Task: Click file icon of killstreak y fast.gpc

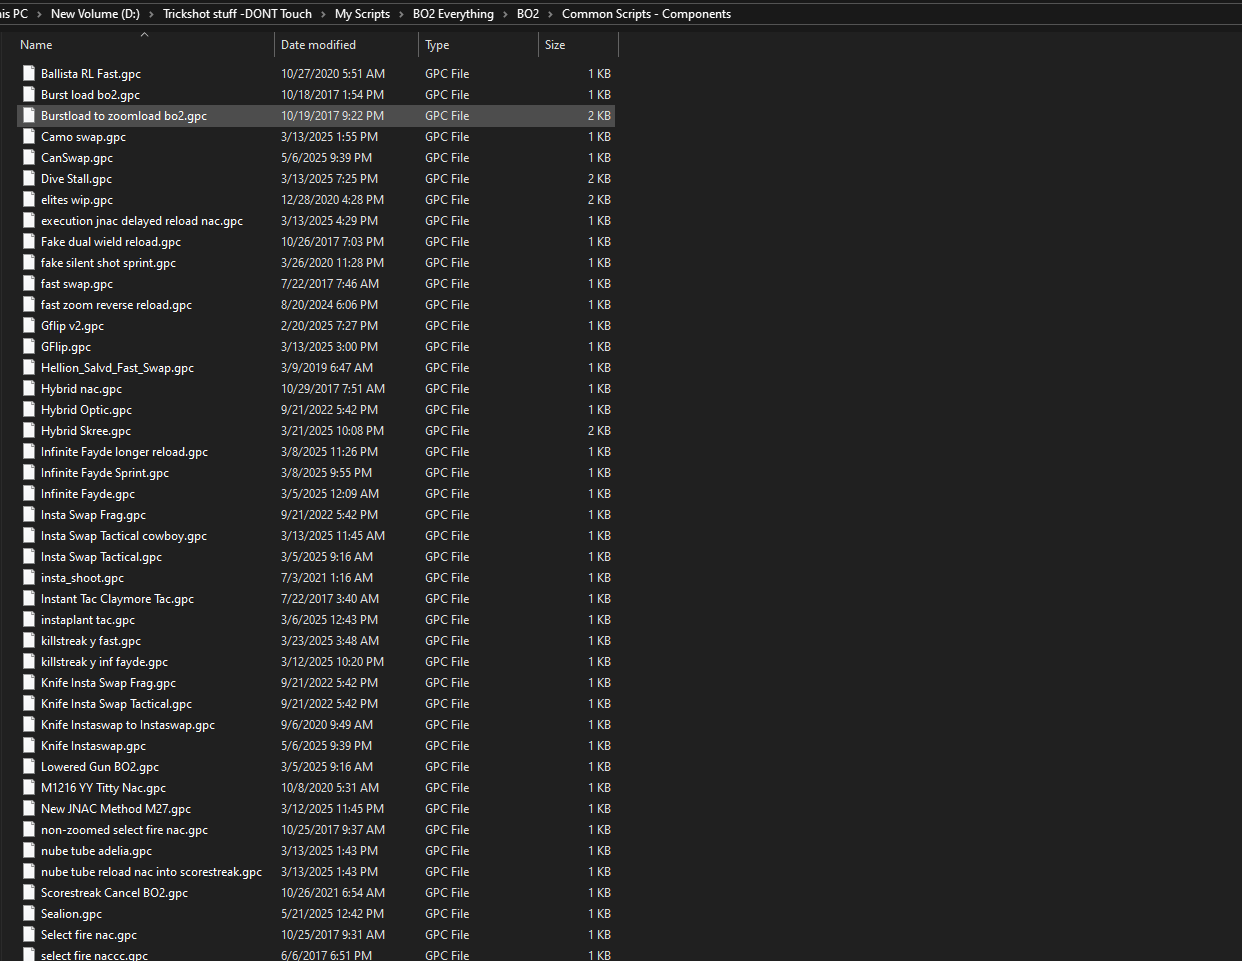Action: point(29,640)
